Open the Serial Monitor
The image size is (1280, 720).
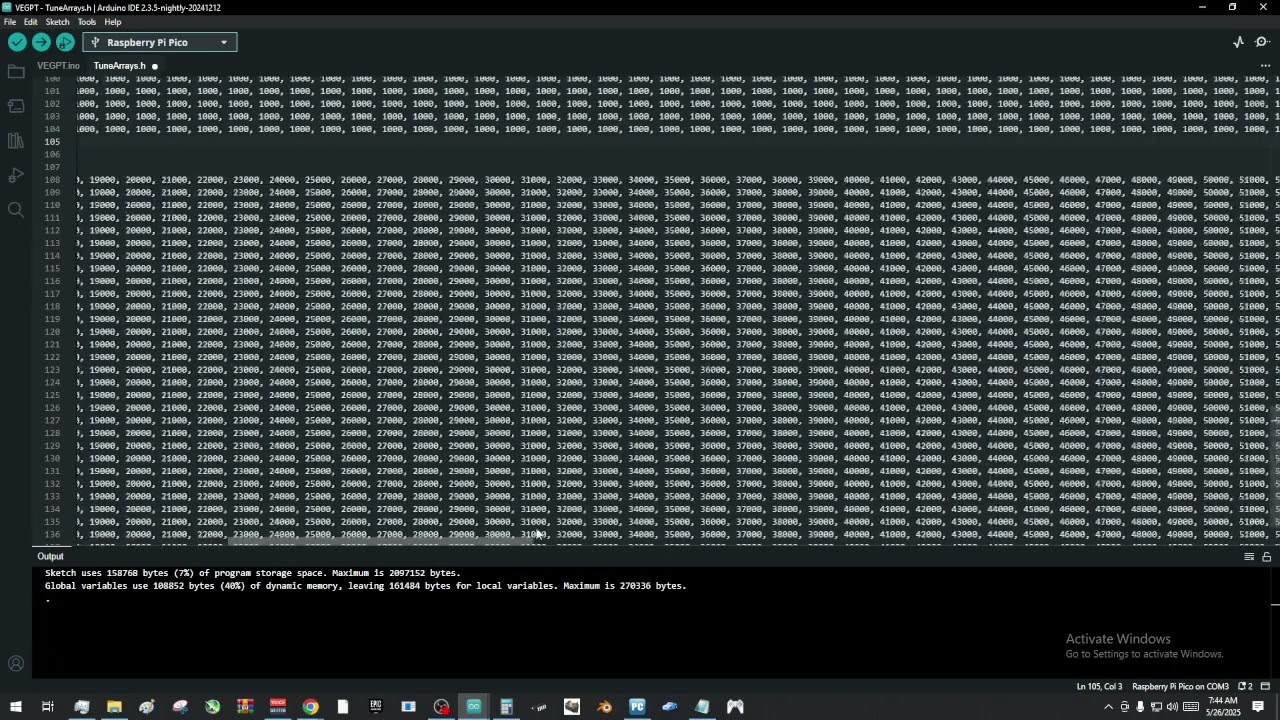(1262, 42)
